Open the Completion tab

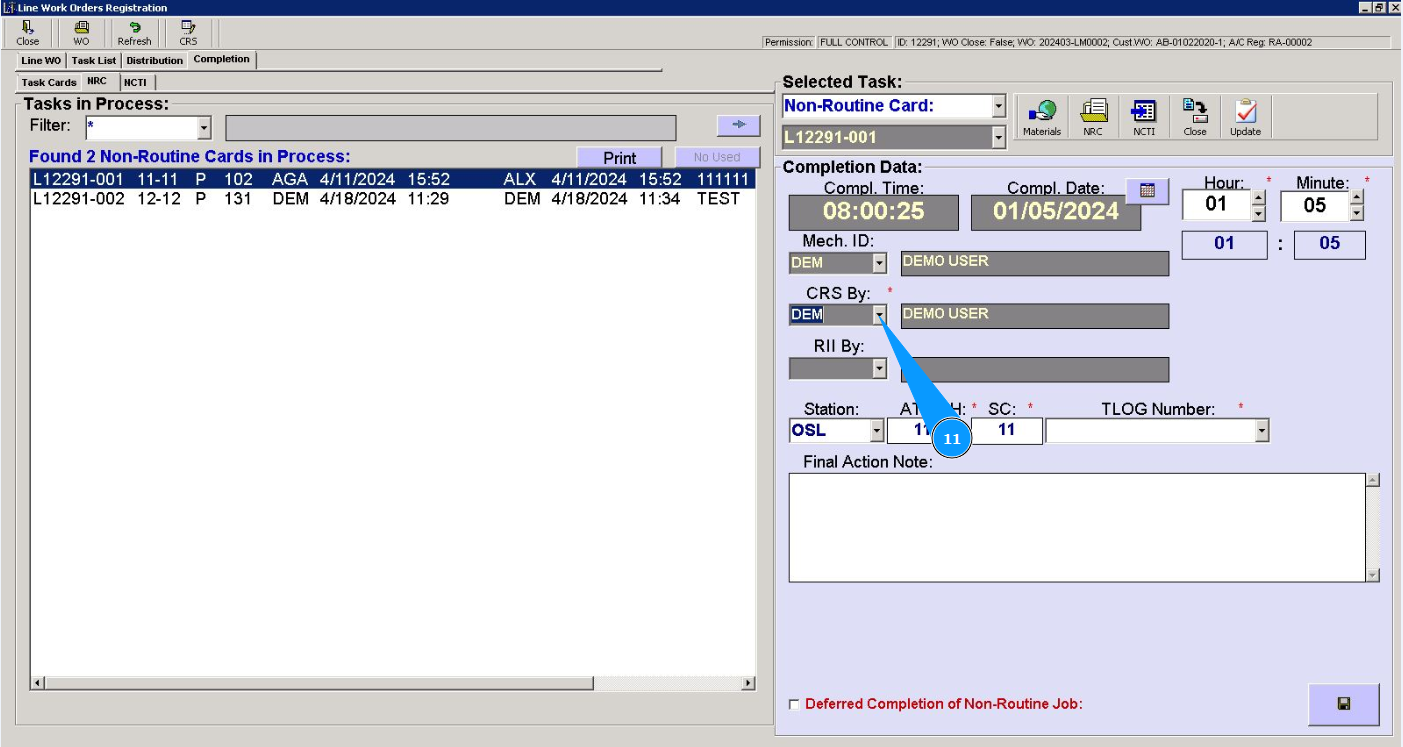click(x=222, y=60)
